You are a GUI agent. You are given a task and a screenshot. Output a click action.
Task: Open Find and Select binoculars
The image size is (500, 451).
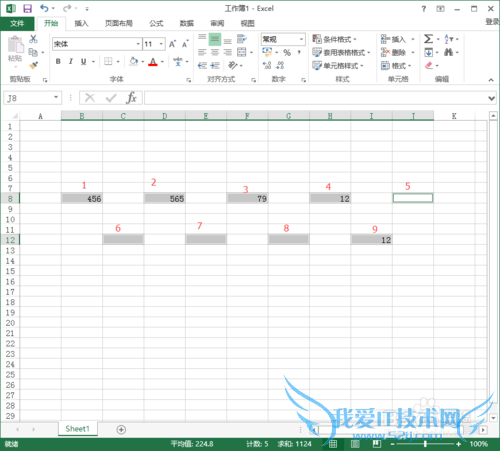(449, 52)
